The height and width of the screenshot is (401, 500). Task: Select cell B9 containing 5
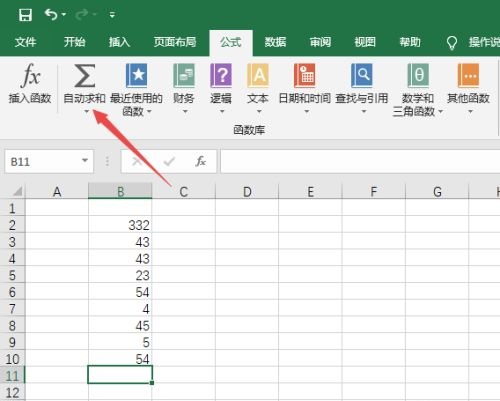(120, 342)
